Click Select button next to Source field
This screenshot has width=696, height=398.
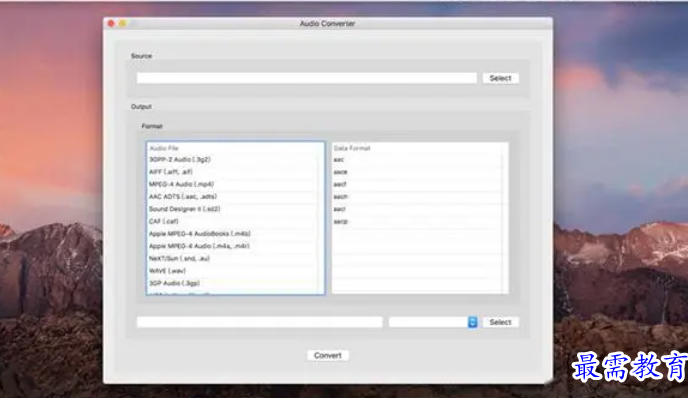click(500, 78)
